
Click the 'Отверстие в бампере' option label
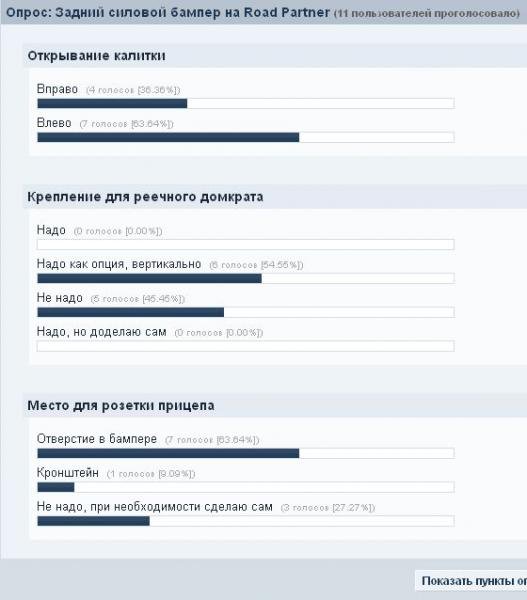[97, 439]
